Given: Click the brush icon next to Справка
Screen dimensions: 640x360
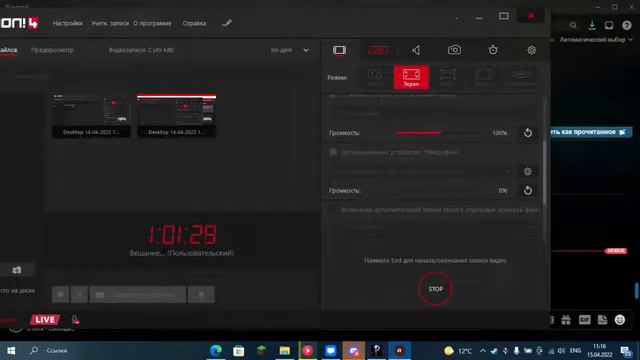Looking at the screenshot, I should [227, 23].
